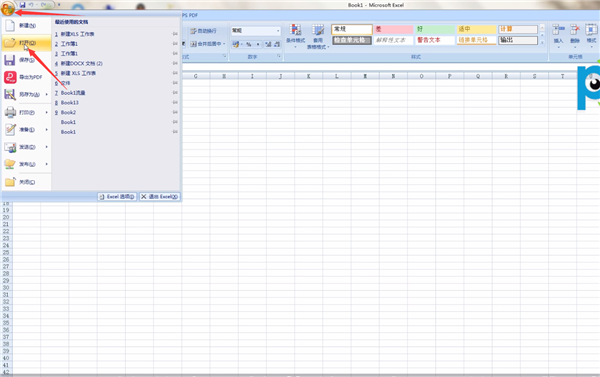Open Customize Quick Access Toolbar arrow
This screenshot has height=377, width=600.
tap(59, 5)
